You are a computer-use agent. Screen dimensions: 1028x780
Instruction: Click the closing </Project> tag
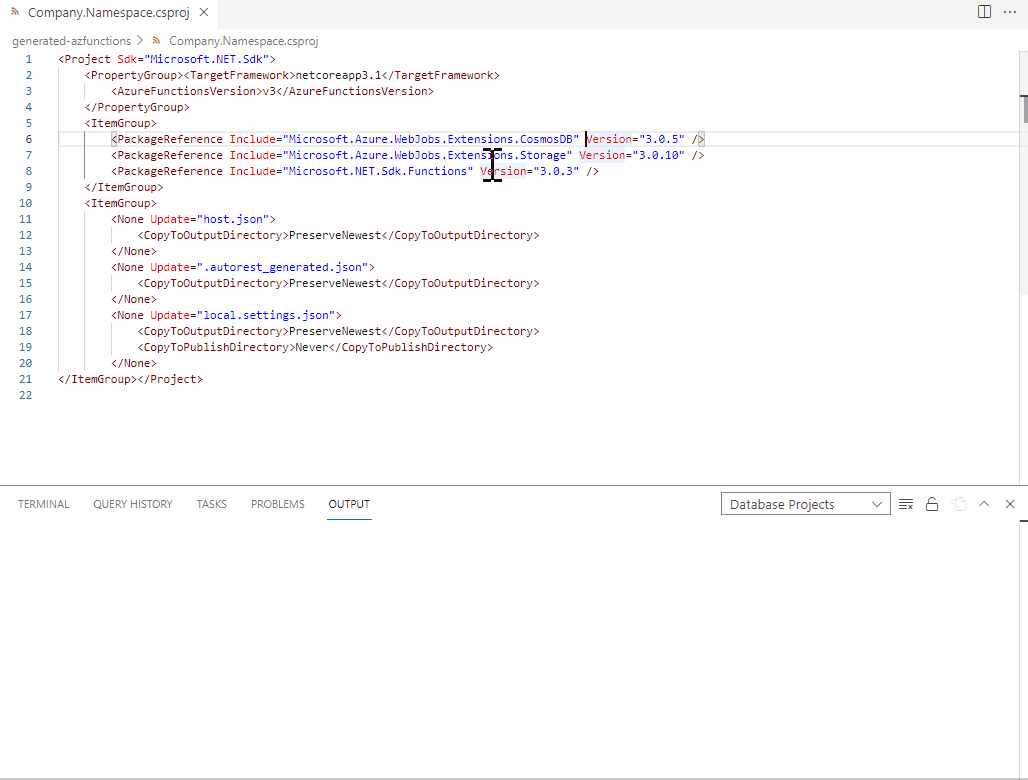[x=170, y=380]
